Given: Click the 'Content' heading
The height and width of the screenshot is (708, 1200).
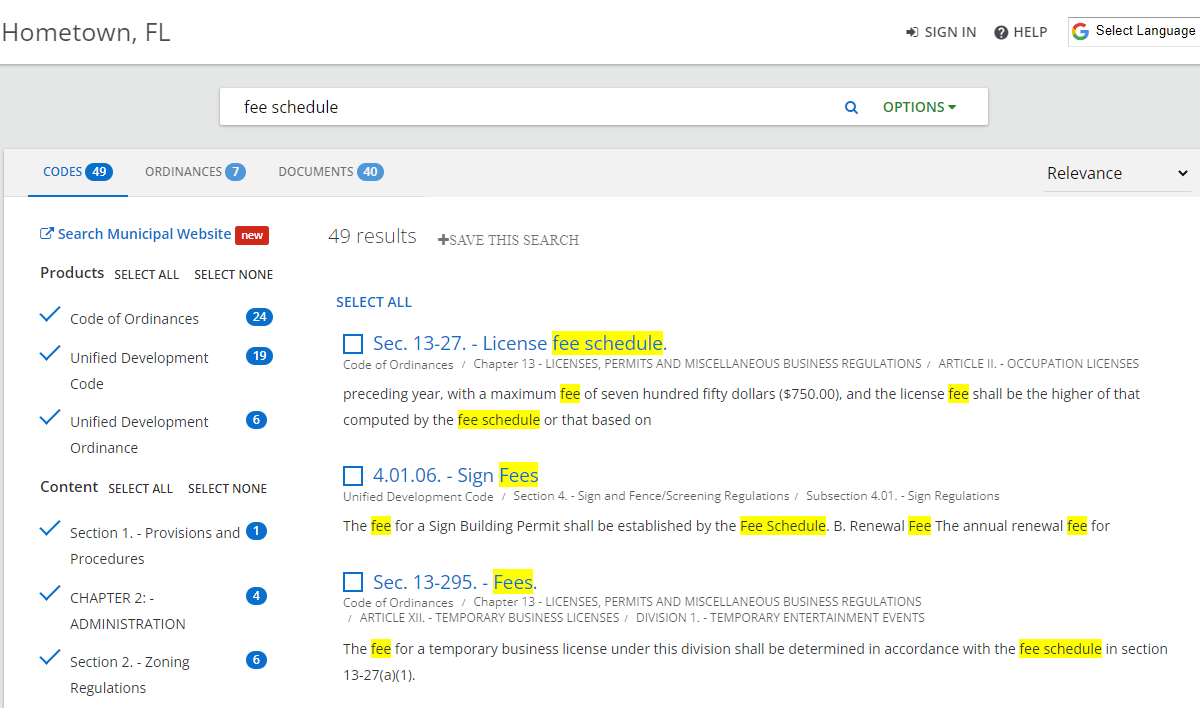Looking at the screenshot, I should [x=69, y=487].
